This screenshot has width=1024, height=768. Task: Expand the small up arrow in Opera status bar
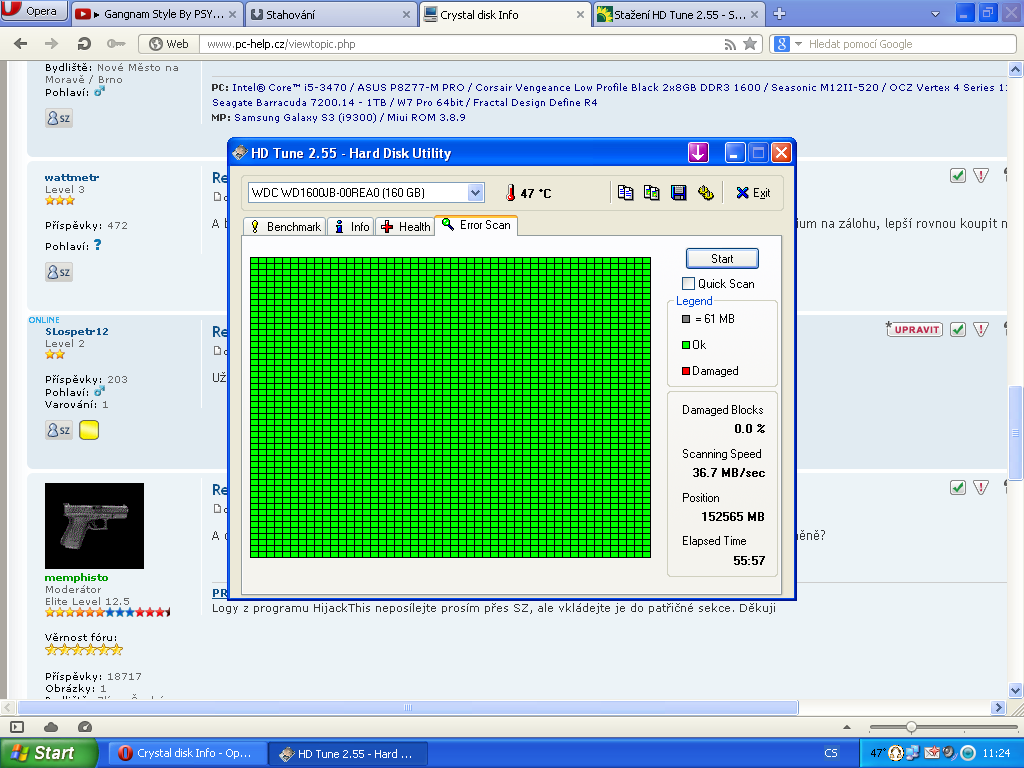click(x=847, y=727)
